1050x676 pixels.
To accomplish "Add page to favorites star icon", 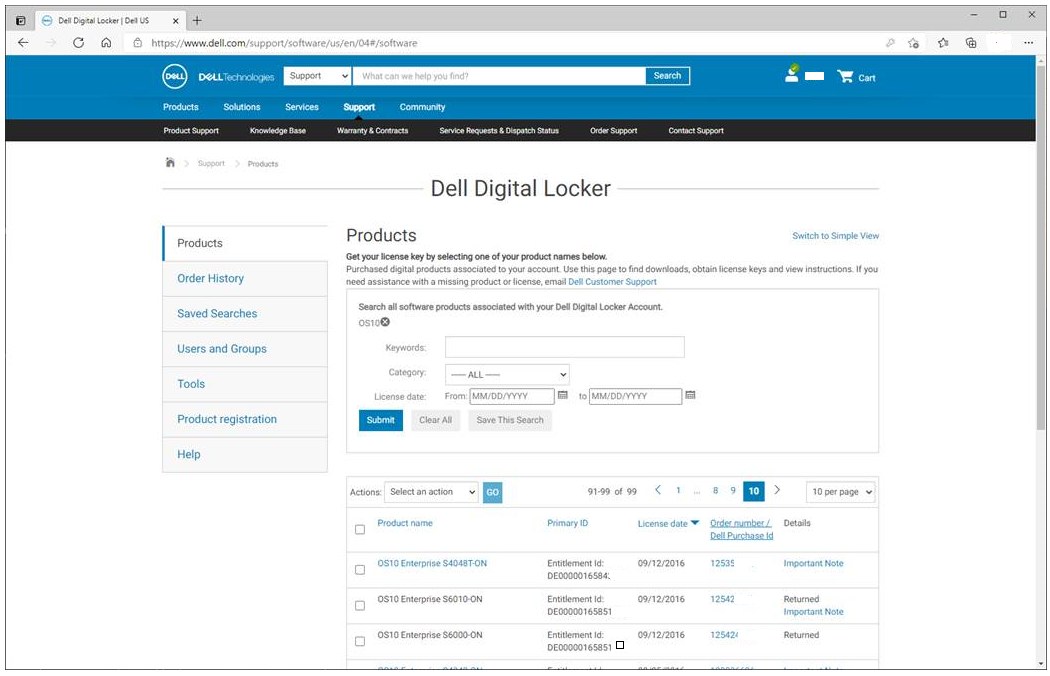I will [913, 43].
